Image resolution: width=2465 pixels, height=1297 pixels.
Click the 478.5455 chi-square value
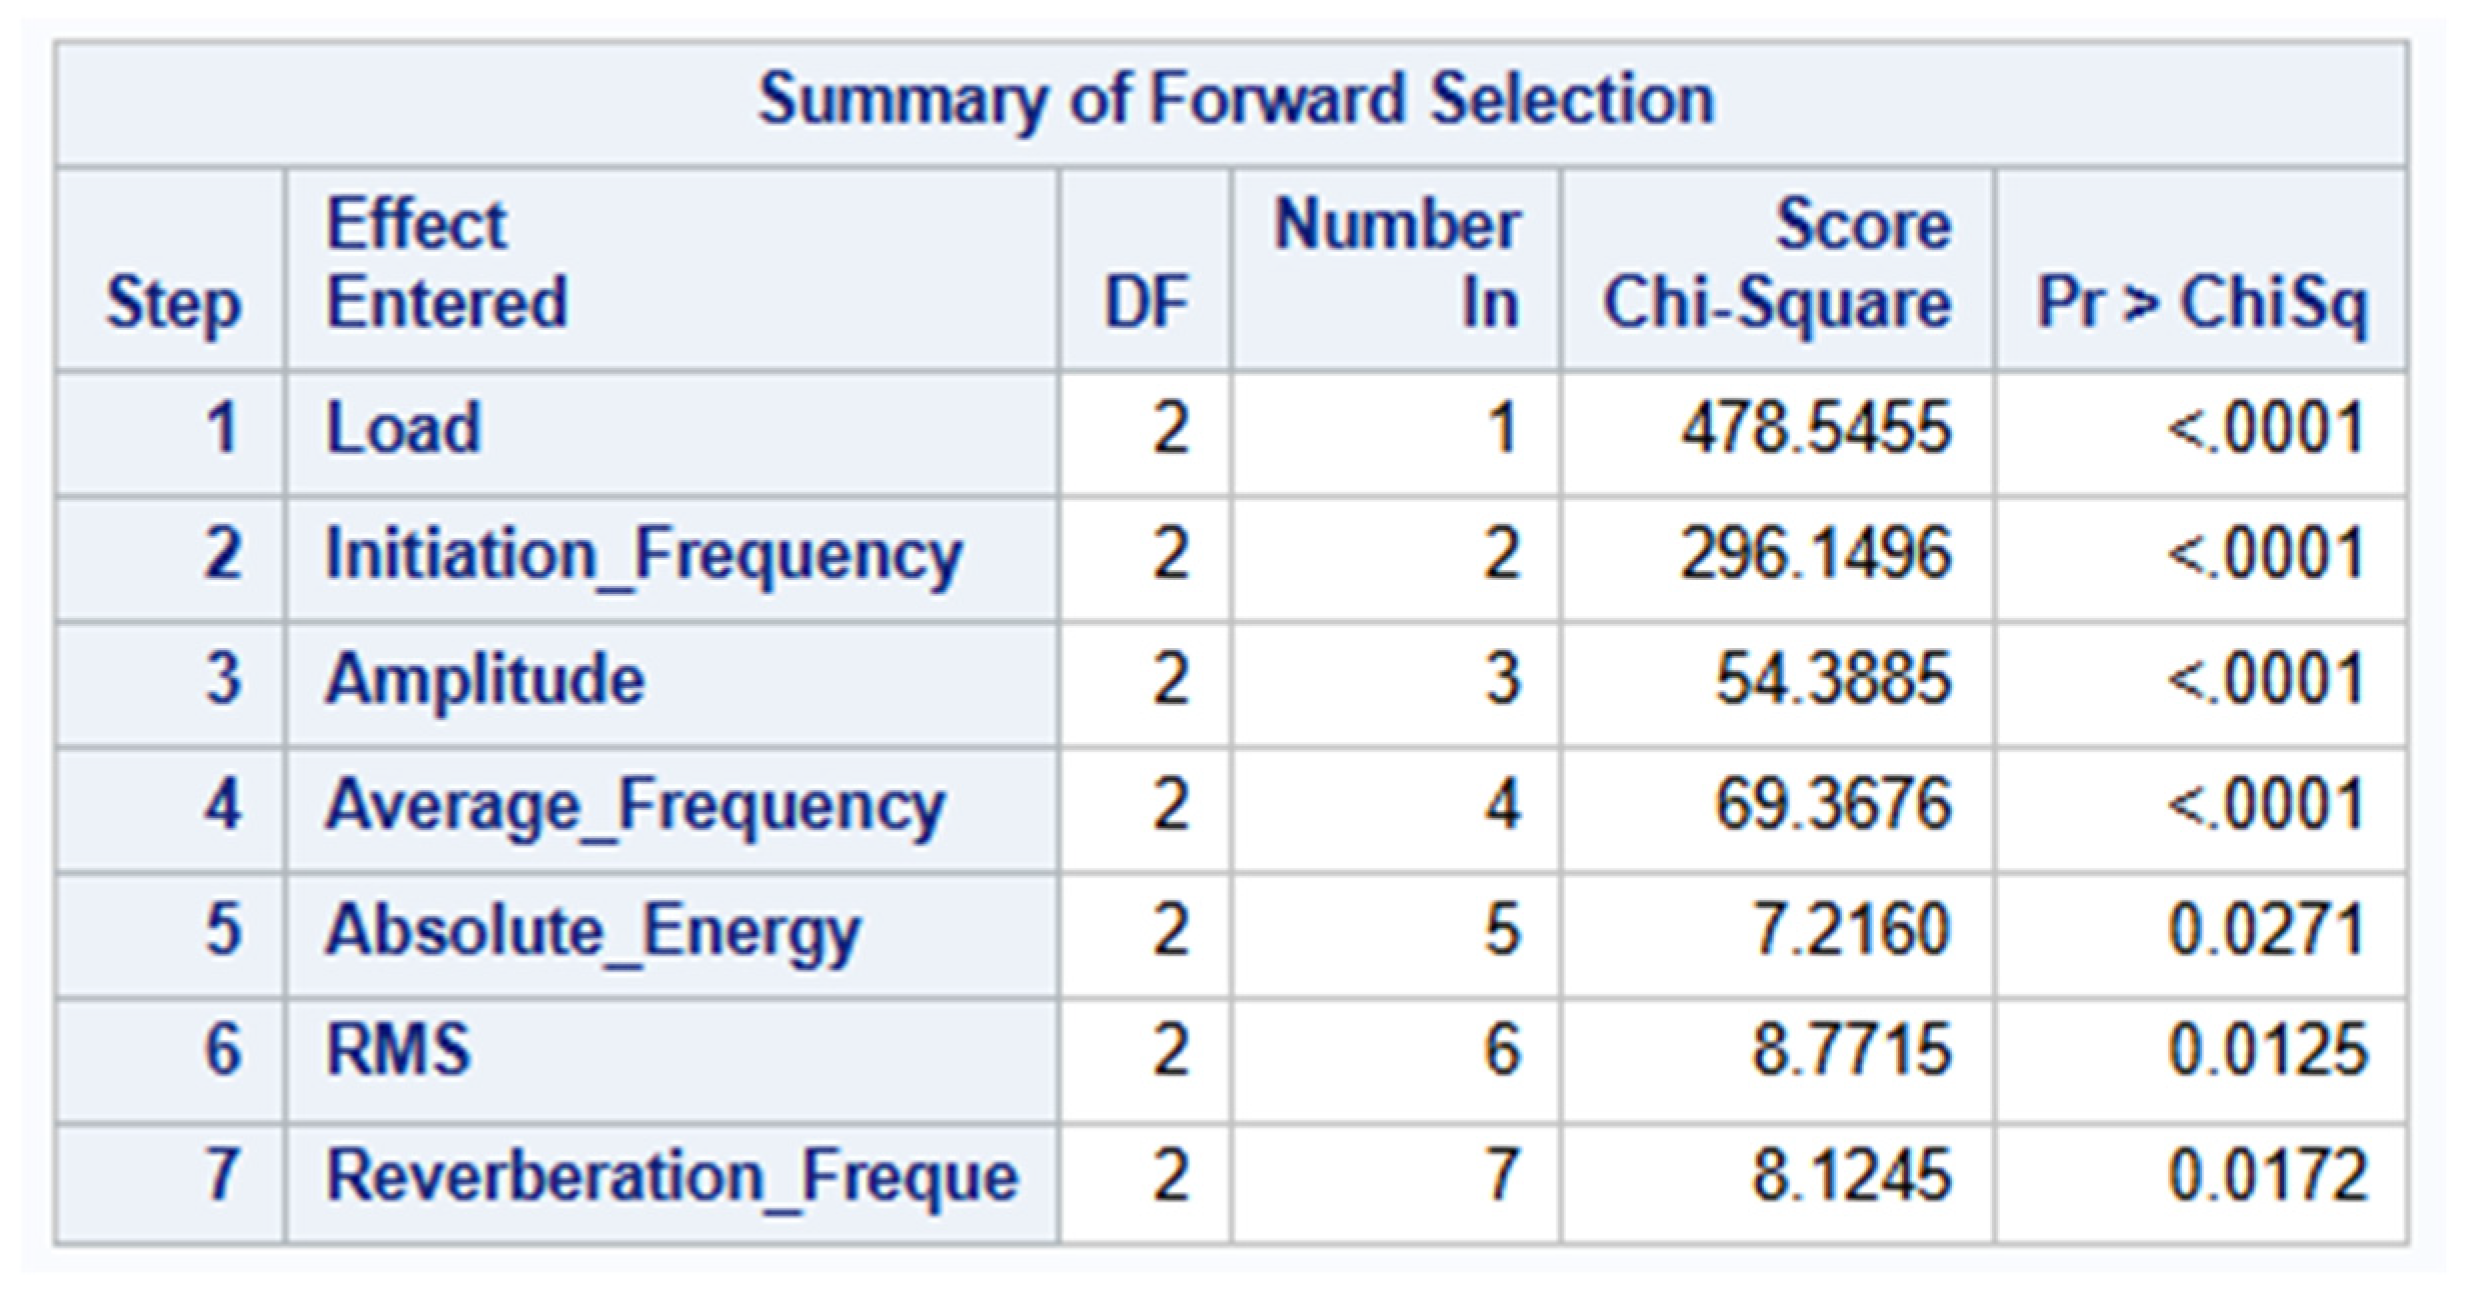[x=1816, y=429]
